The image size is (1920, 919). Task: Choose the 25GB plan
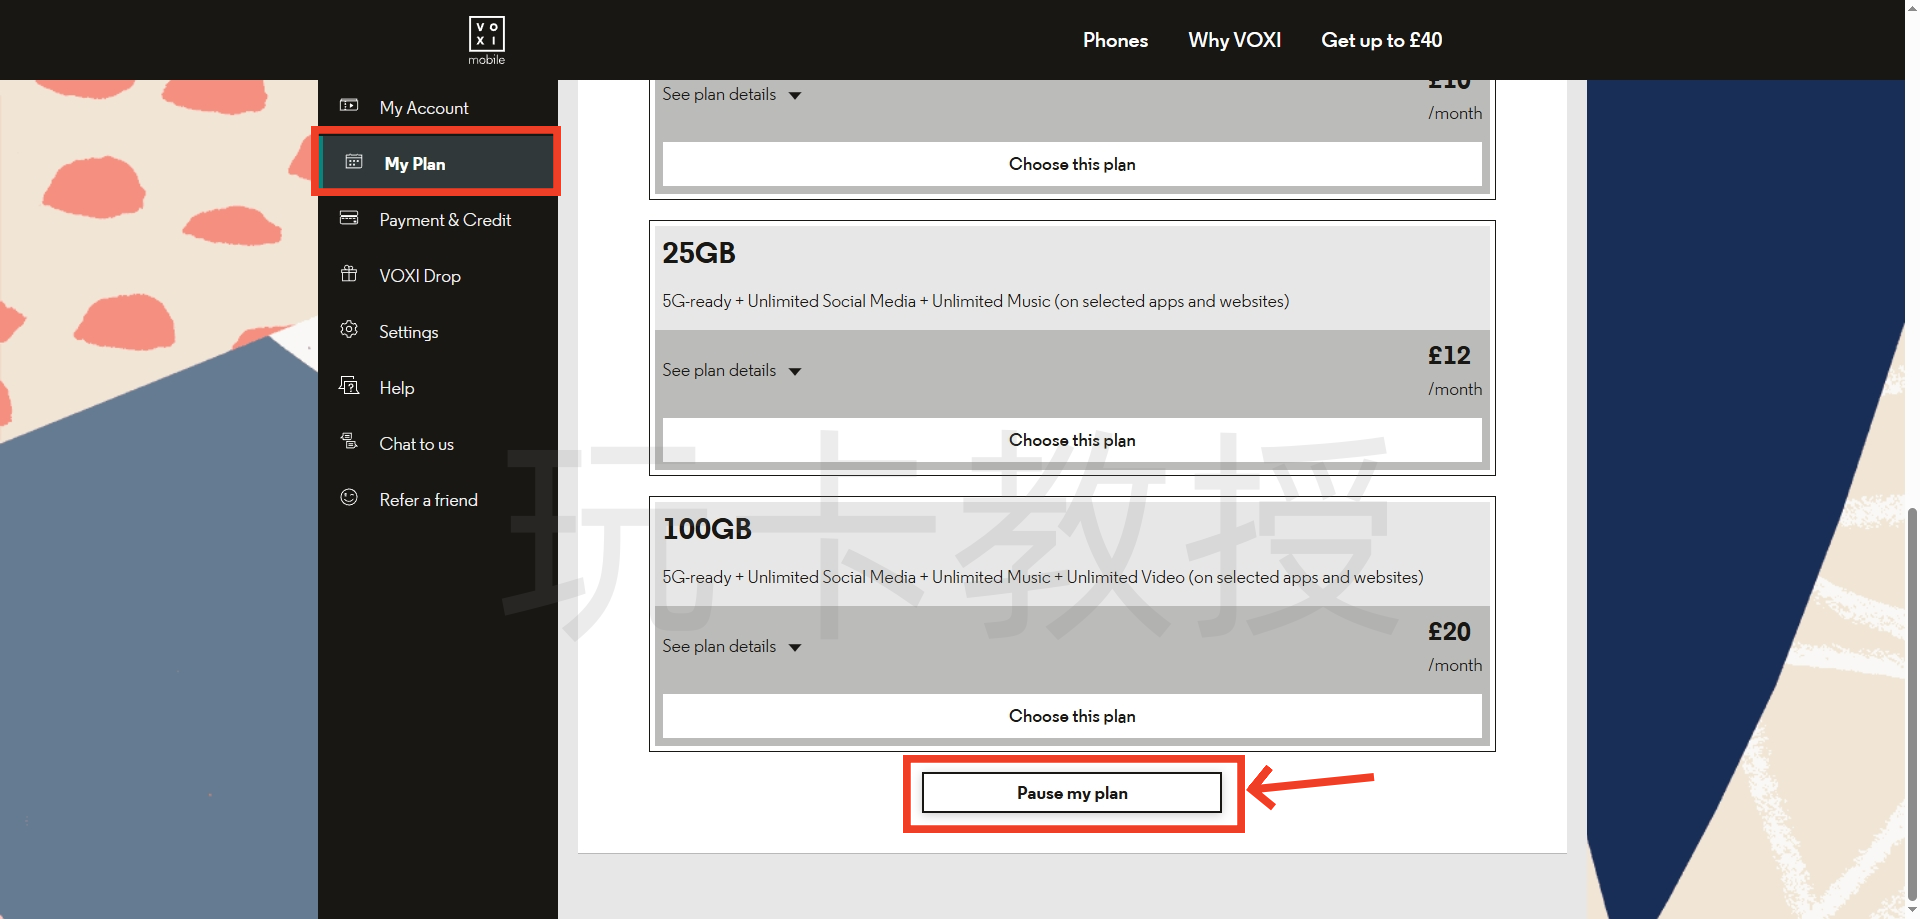tap(1072, 440)
